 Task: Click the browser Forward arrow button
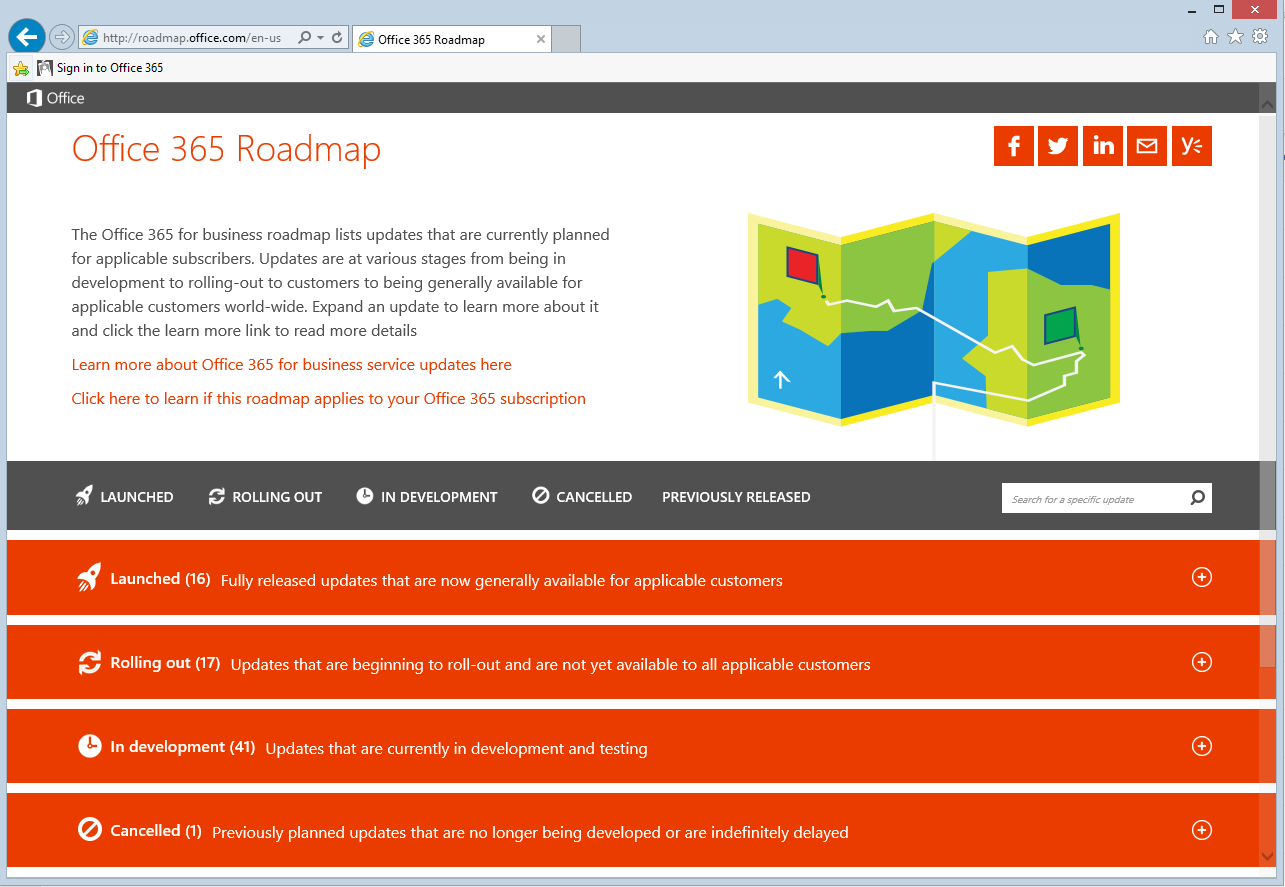point(62,38)
